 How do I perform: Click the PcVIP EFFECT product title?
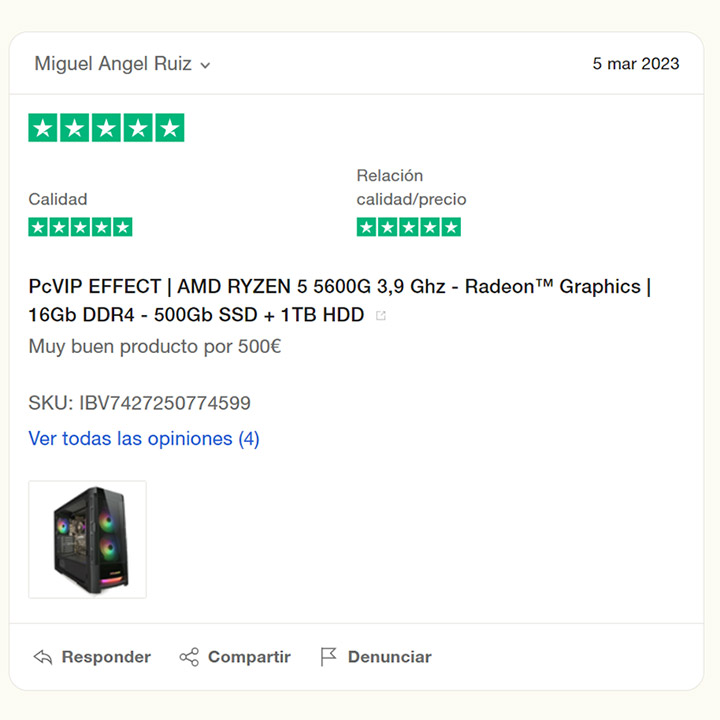[339, 300]
